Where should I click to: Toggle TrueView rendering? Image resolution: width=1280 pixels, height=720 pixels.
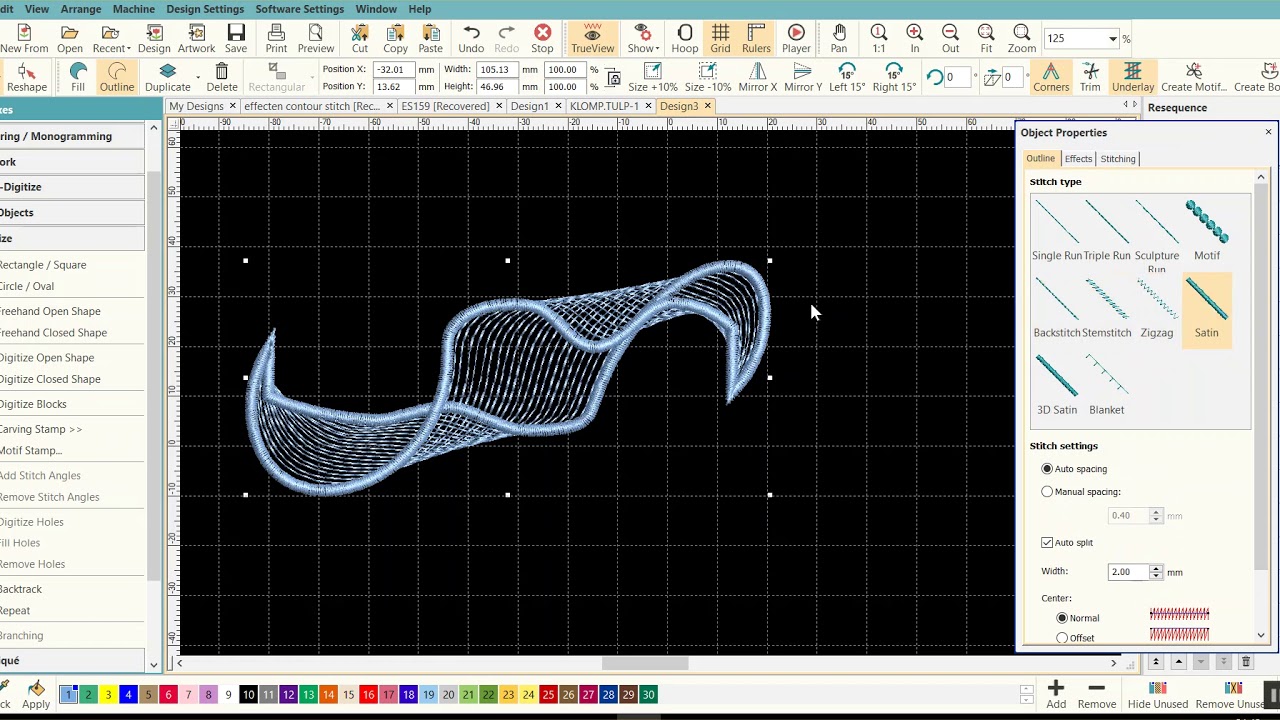592,38
